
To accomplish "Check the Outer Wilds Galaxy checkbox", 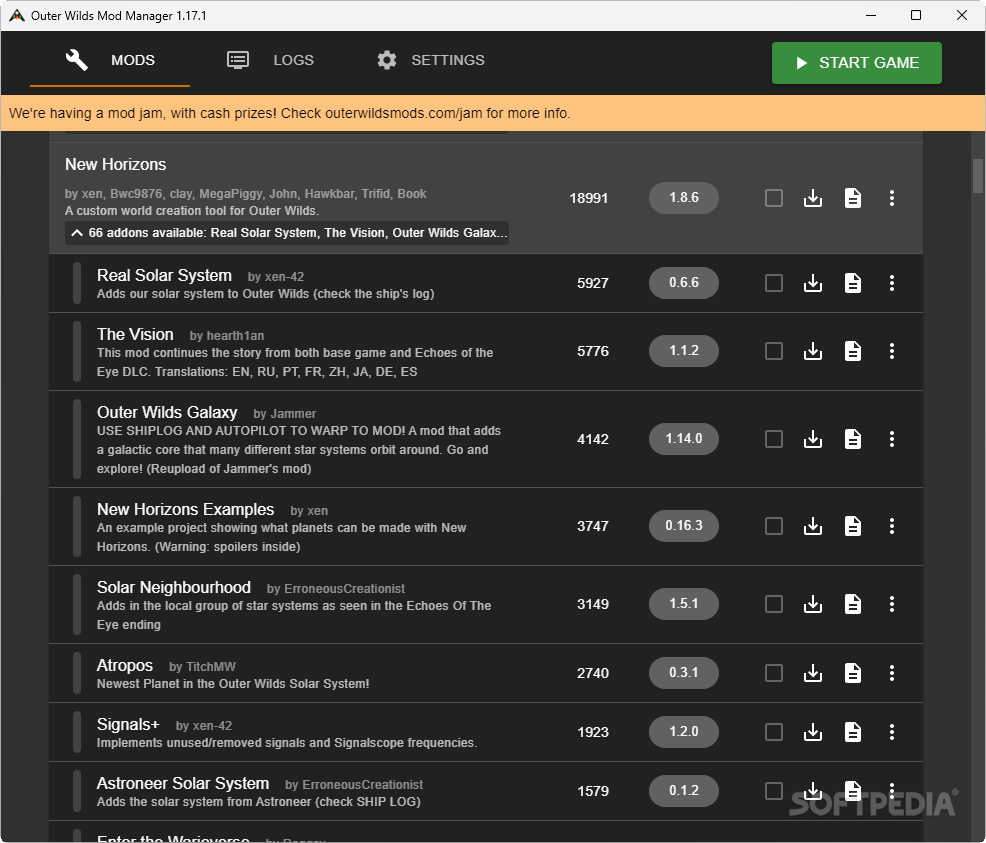I will click(773, 439).
